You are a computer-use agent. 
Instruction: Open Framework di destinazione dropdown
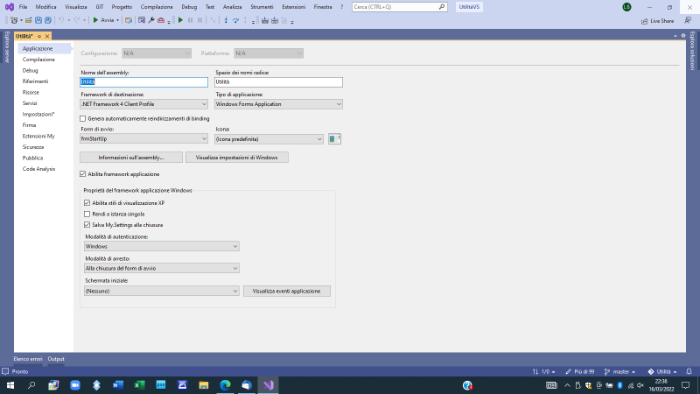144,104
